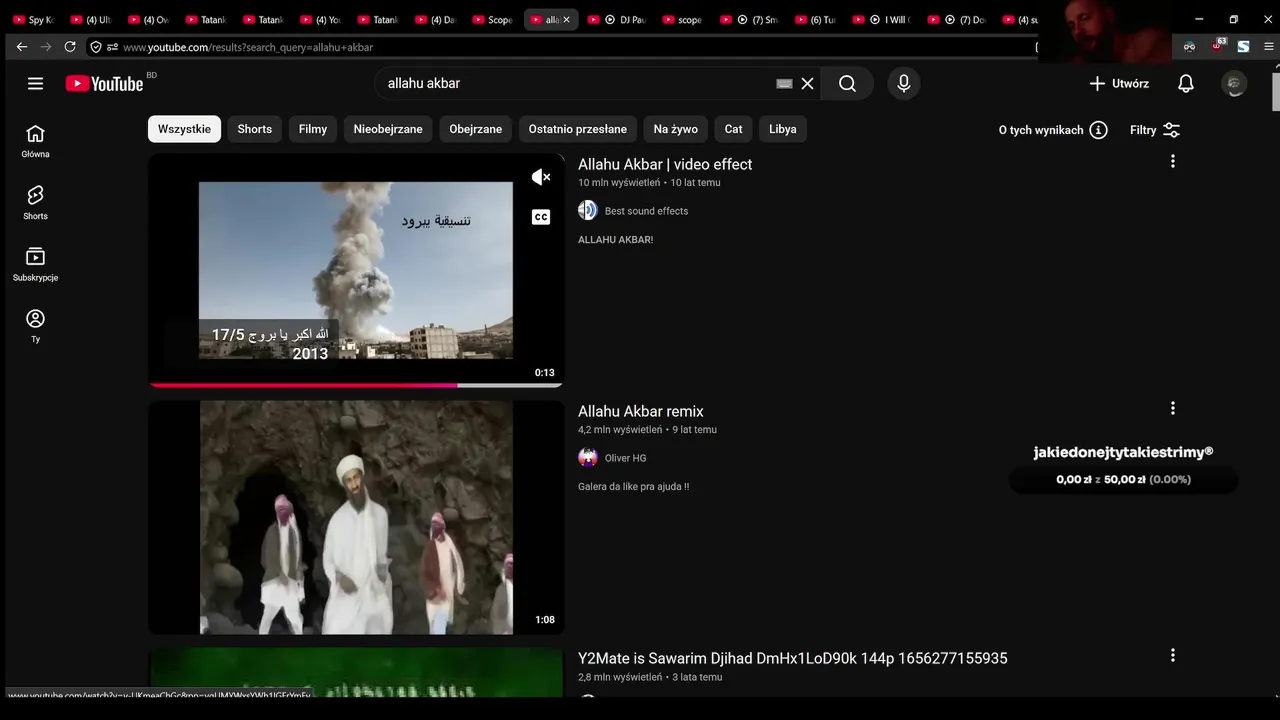Open Subskrypcje in the left sidebar
This screenshot has height=720, width=1280.
[35, 264]
